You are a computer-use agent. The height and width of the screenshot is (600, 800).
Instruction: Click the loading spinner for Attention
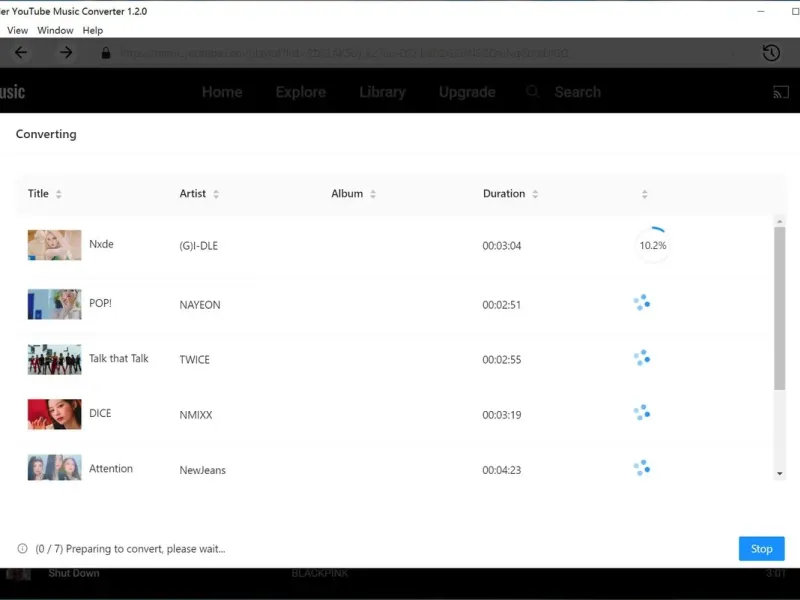[642, 467]
